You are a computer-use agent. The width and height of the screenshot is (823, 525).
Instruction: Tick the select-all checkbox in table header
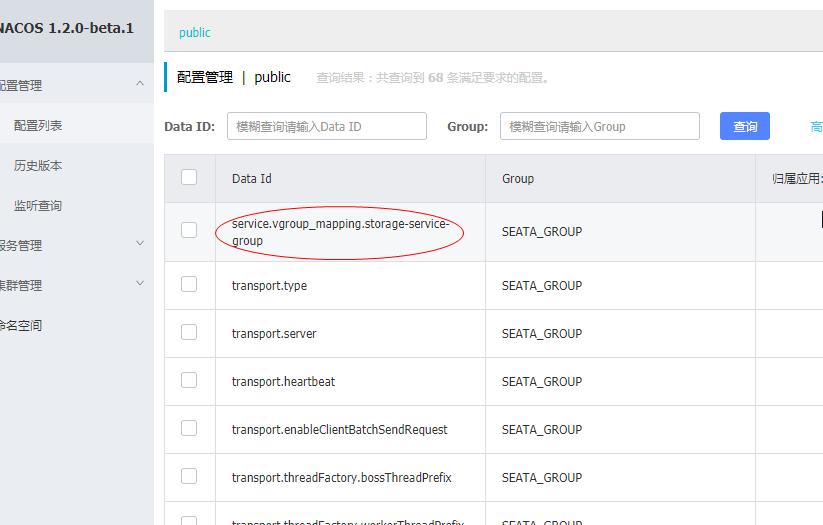click(x=189, y=177)
